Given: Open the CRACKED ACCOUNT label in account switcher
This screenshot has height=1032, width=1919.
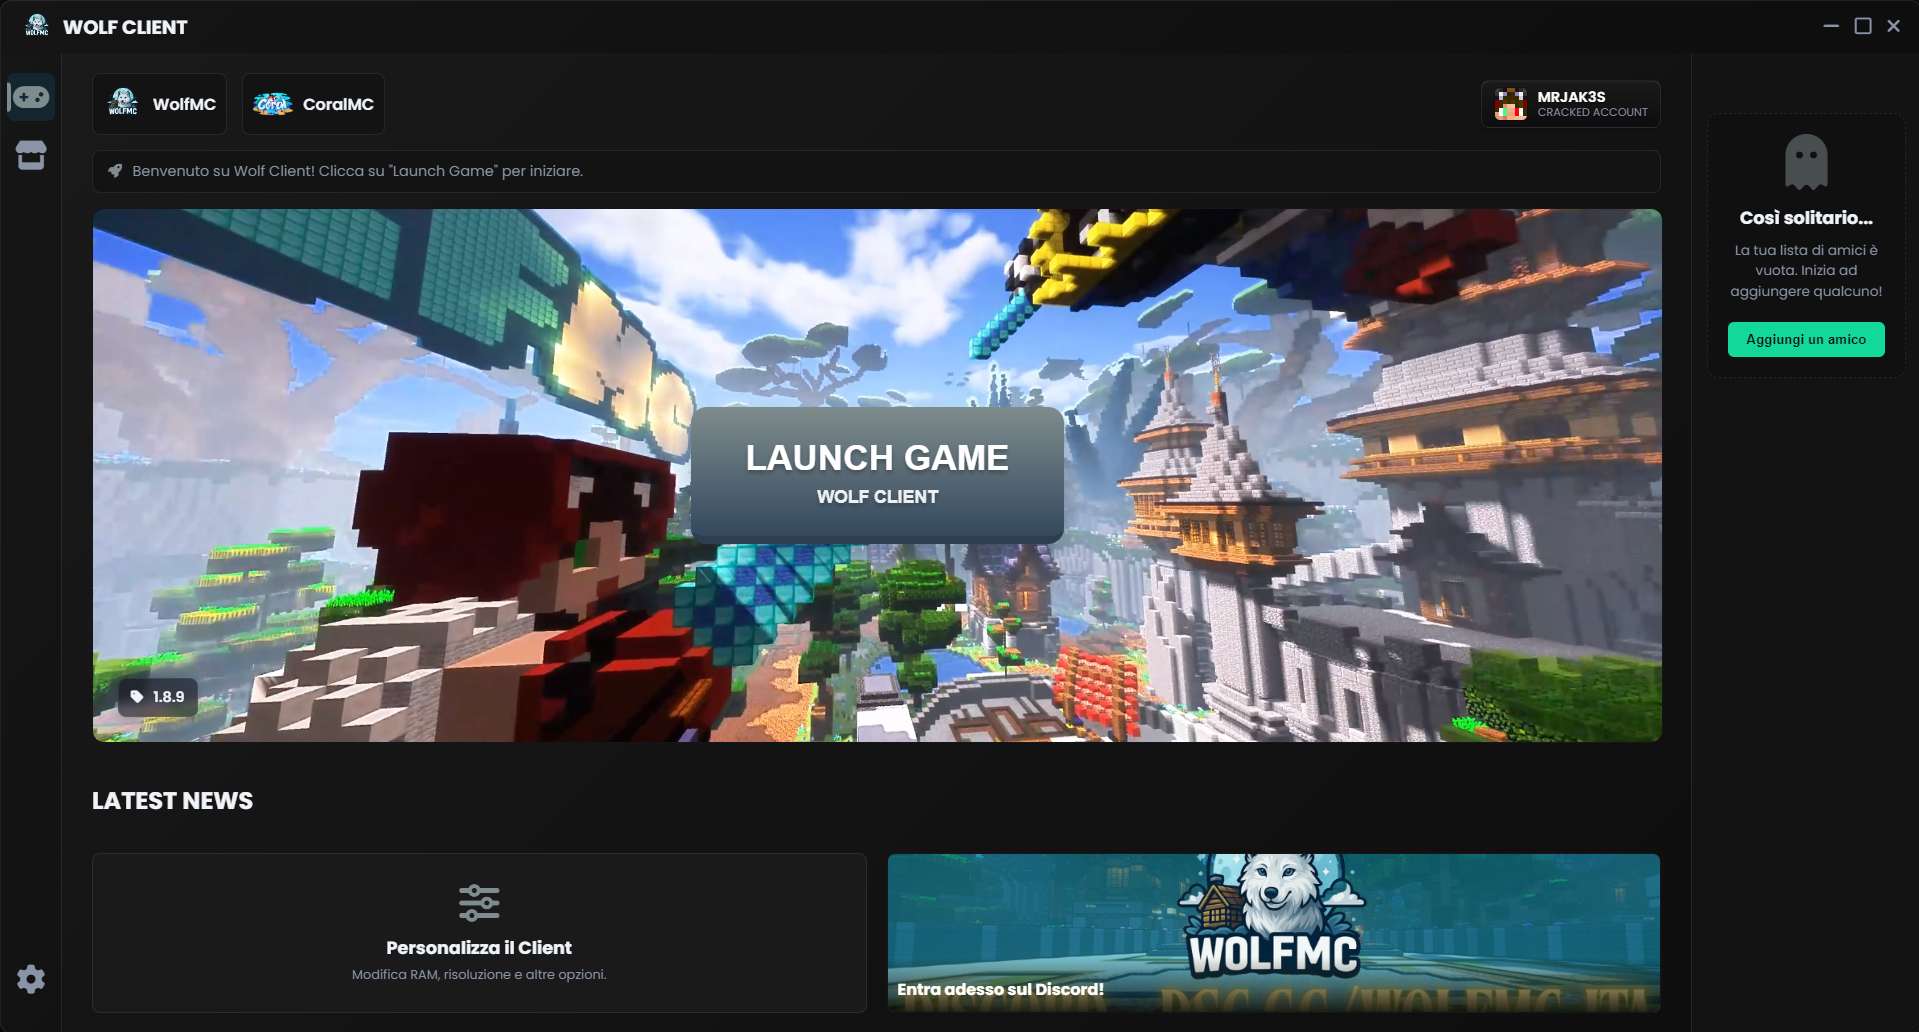Looking at the screenshot, I should [x=1592, y=113].
